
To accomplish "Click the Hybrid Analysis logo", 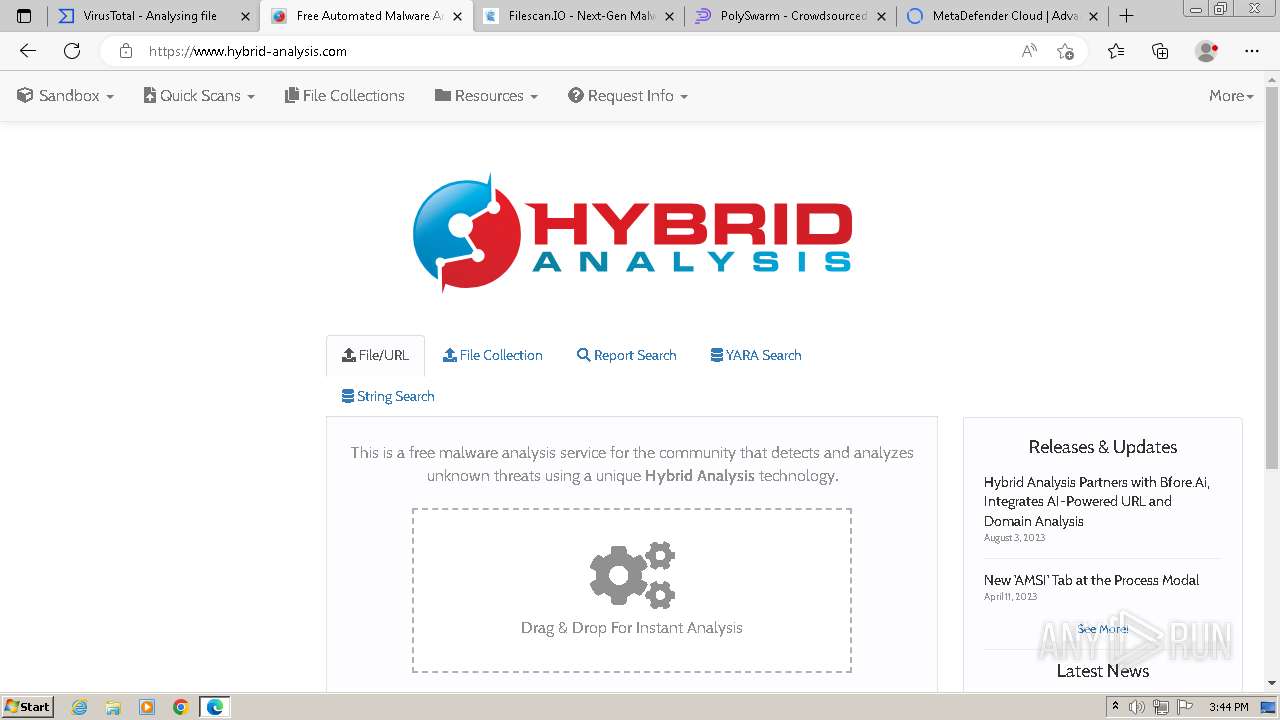I will (632, 233).
